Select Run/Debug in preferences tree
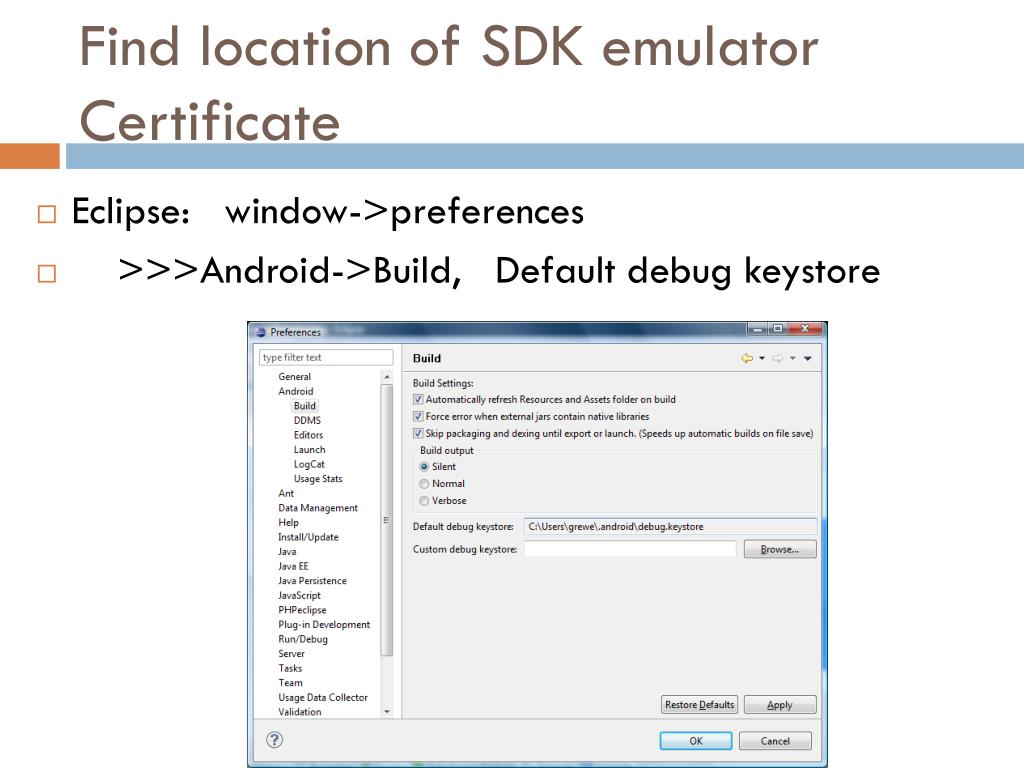1024x768 pixels. [303, 639]
